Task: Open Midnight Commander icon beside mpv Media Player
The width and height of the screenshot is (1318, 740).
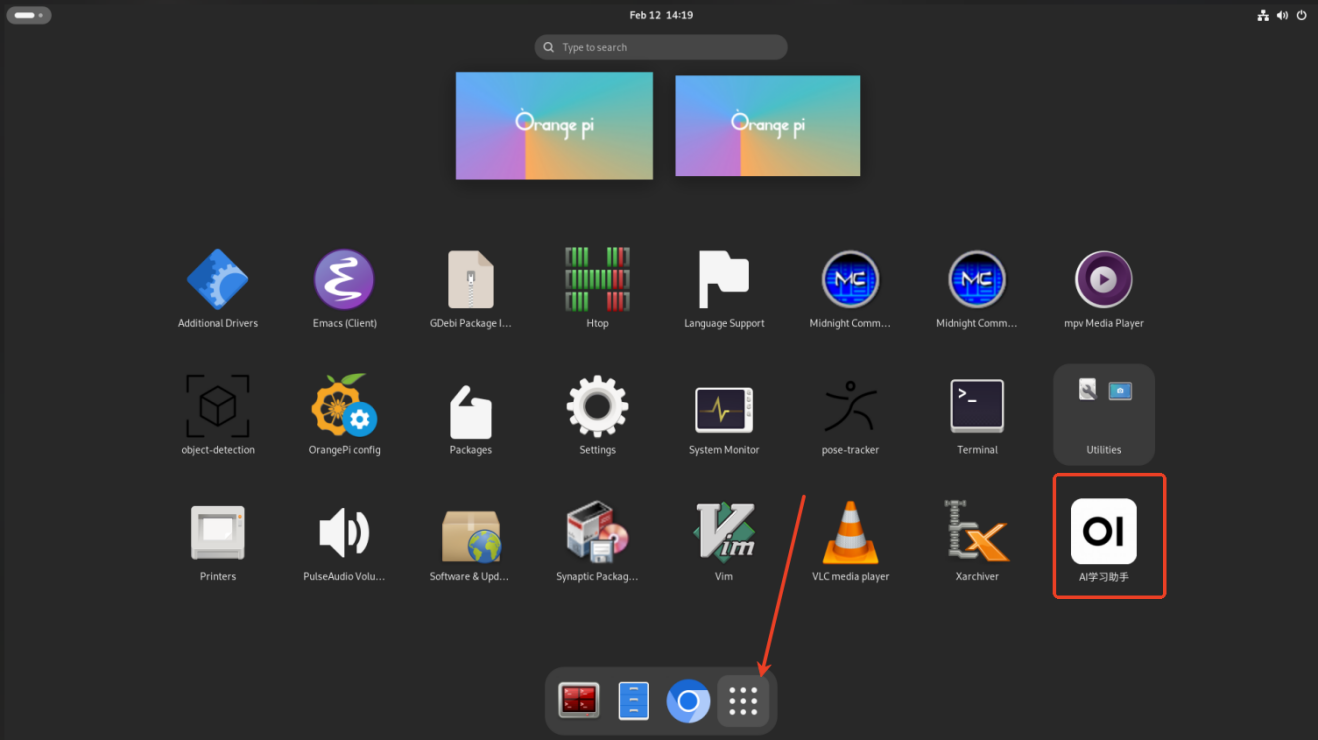Action: click(x=977, y=280)
